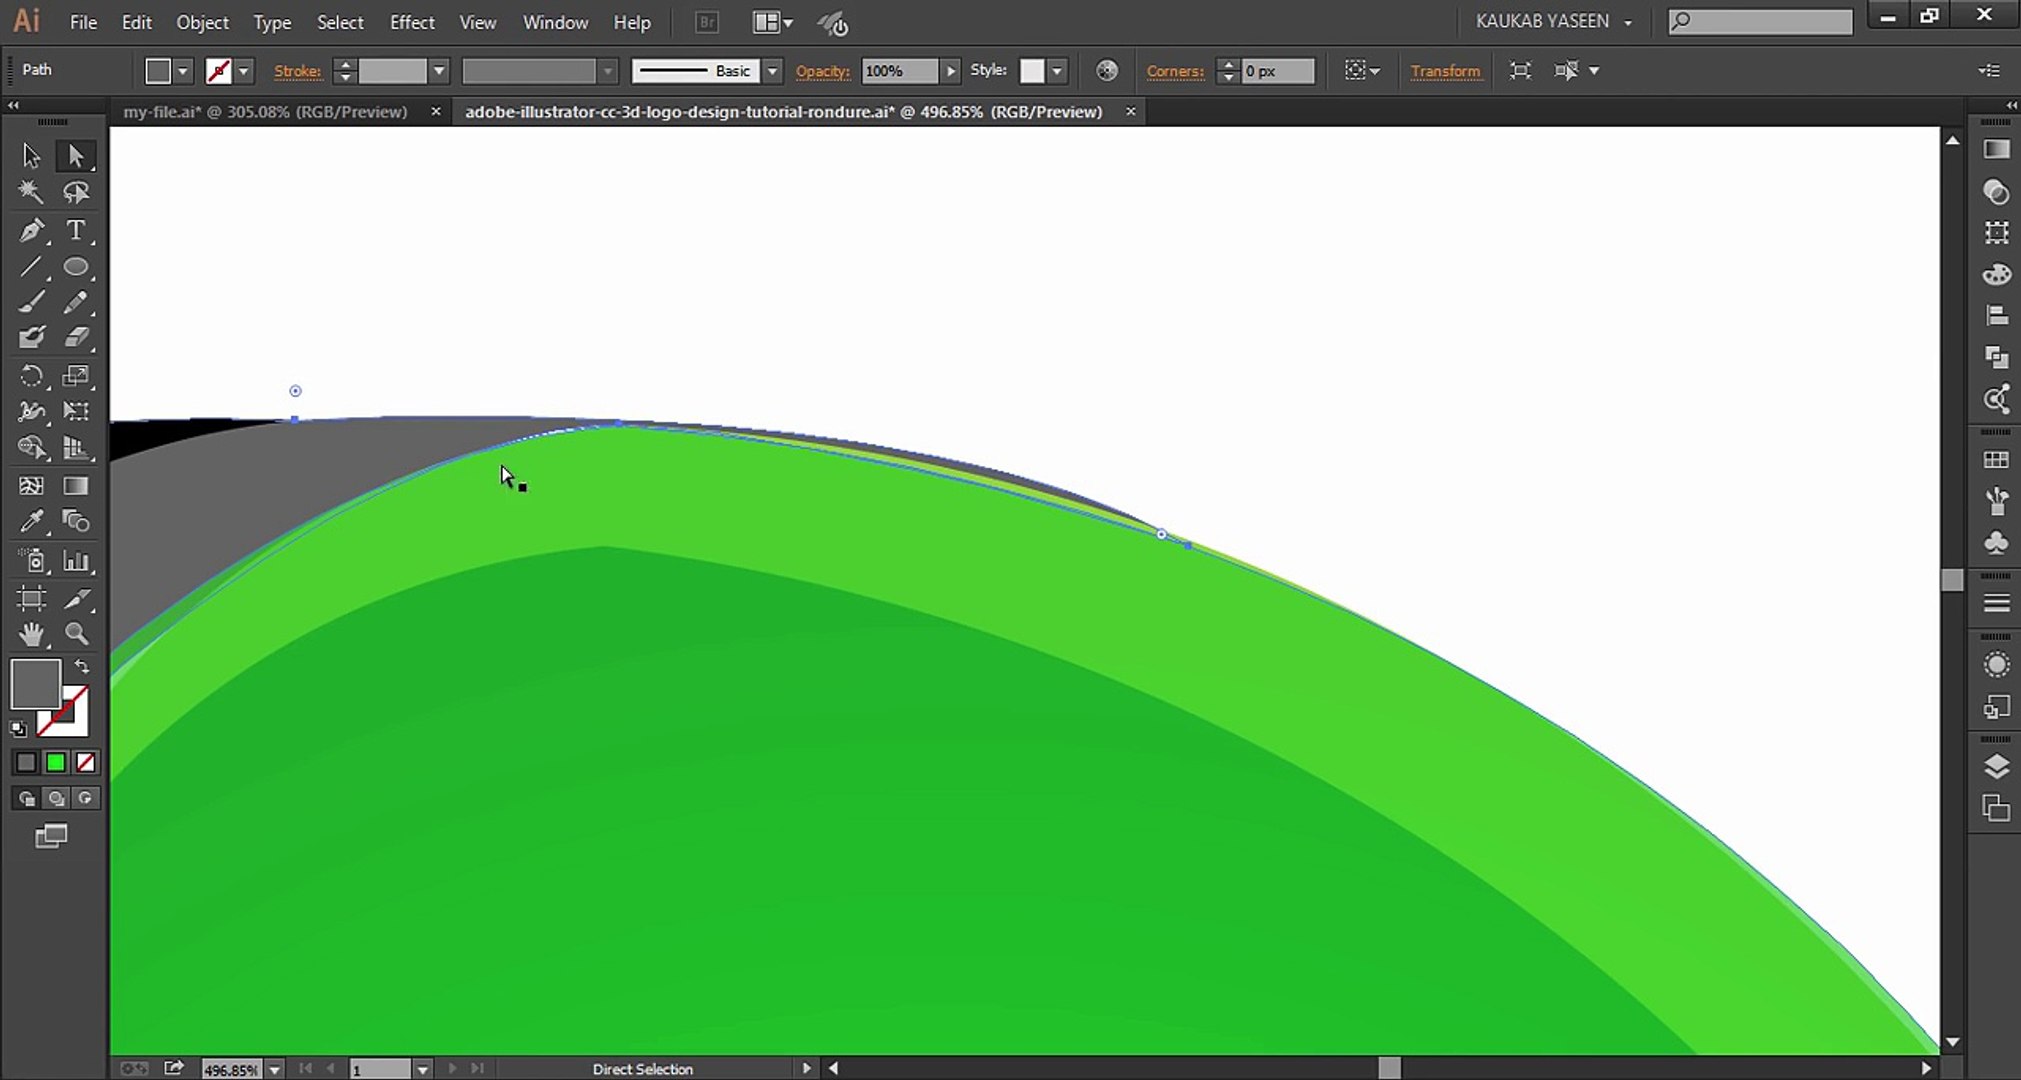Viewport: 2021px width, 1080px height.
Task: Choose the Magic Wand tool
Action: coord(31,192)
